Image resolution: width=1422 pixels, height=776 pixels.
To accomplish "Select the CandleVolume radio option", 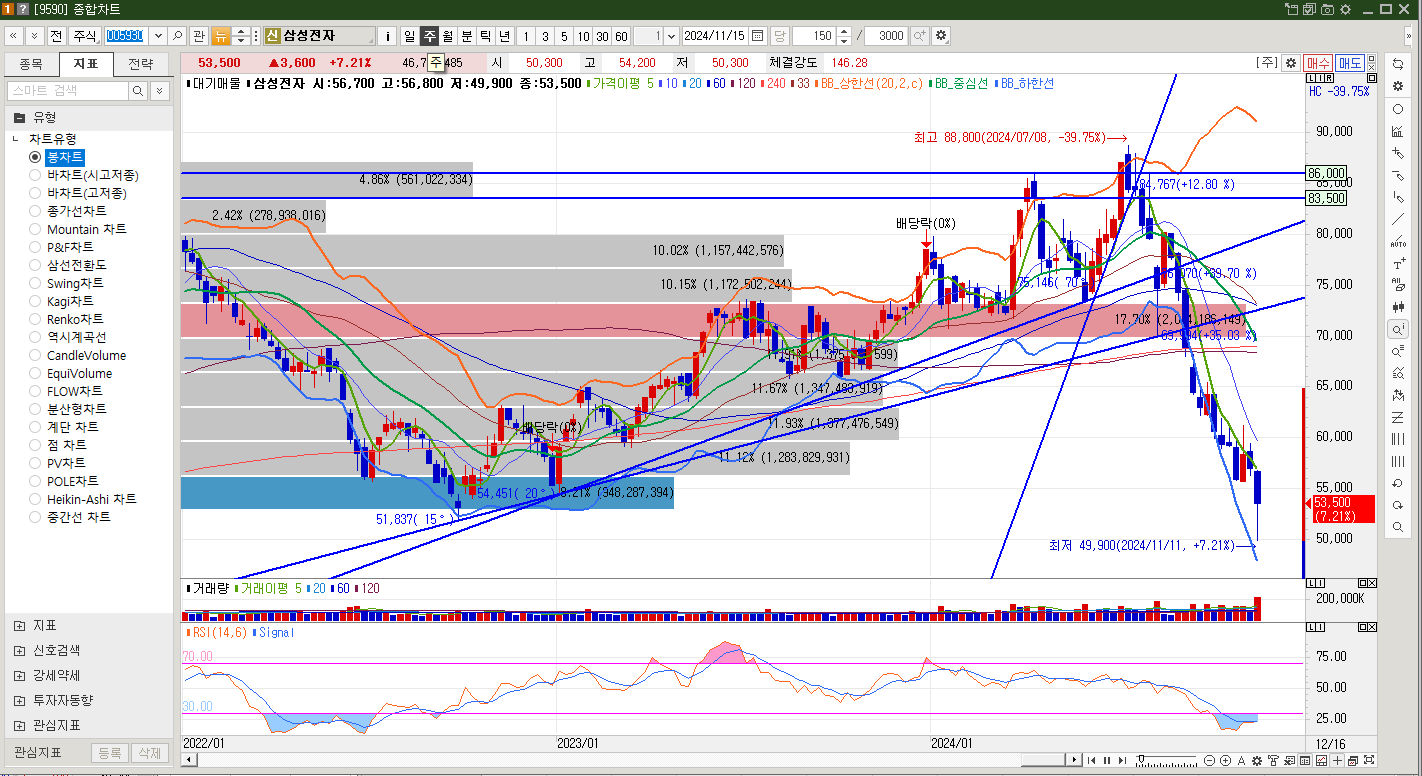I will coord(35,355).
